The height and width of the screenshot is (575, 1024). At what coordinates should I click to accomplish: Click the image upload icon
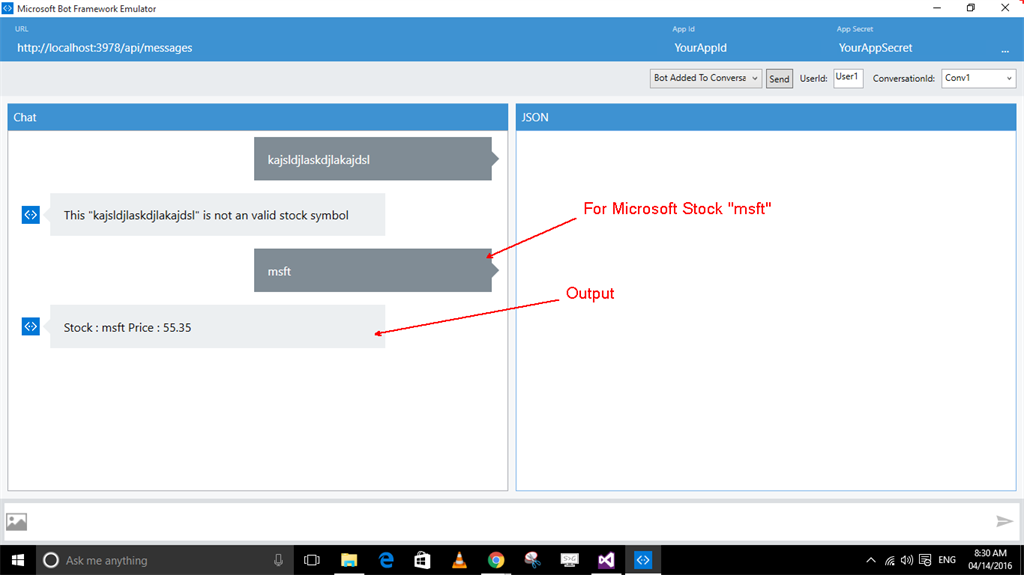16,521
